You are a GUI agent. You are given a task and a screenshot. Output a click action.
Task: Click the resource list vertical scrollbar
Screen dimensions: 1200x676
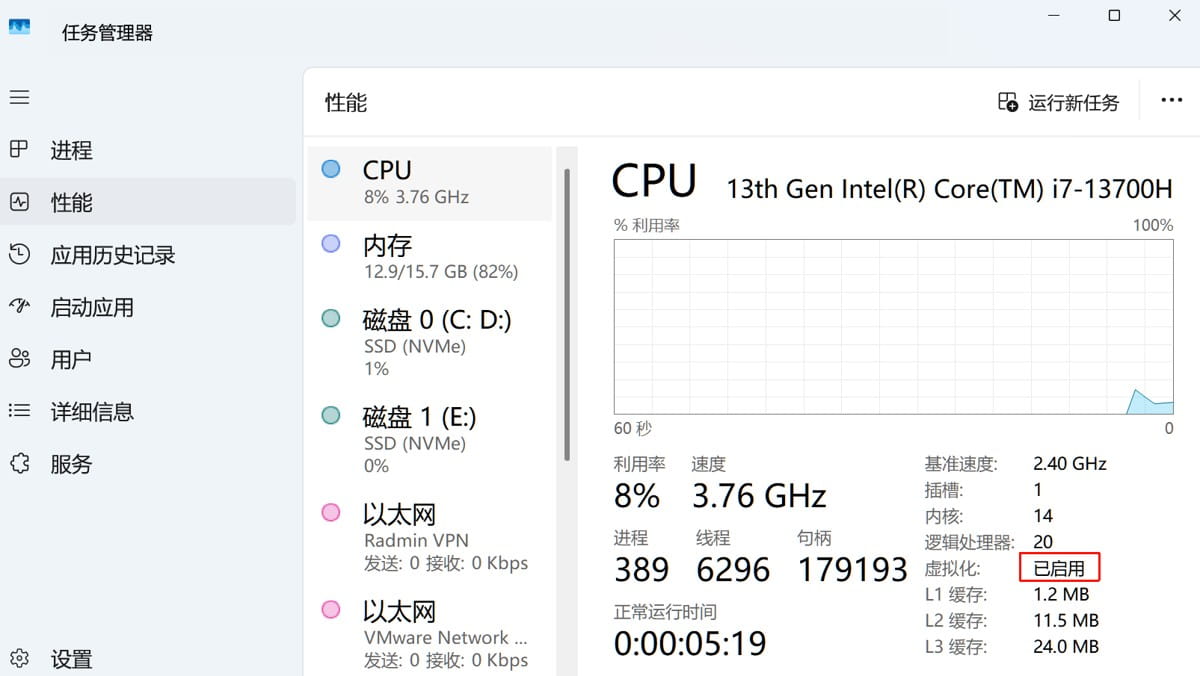coord(568,315)
